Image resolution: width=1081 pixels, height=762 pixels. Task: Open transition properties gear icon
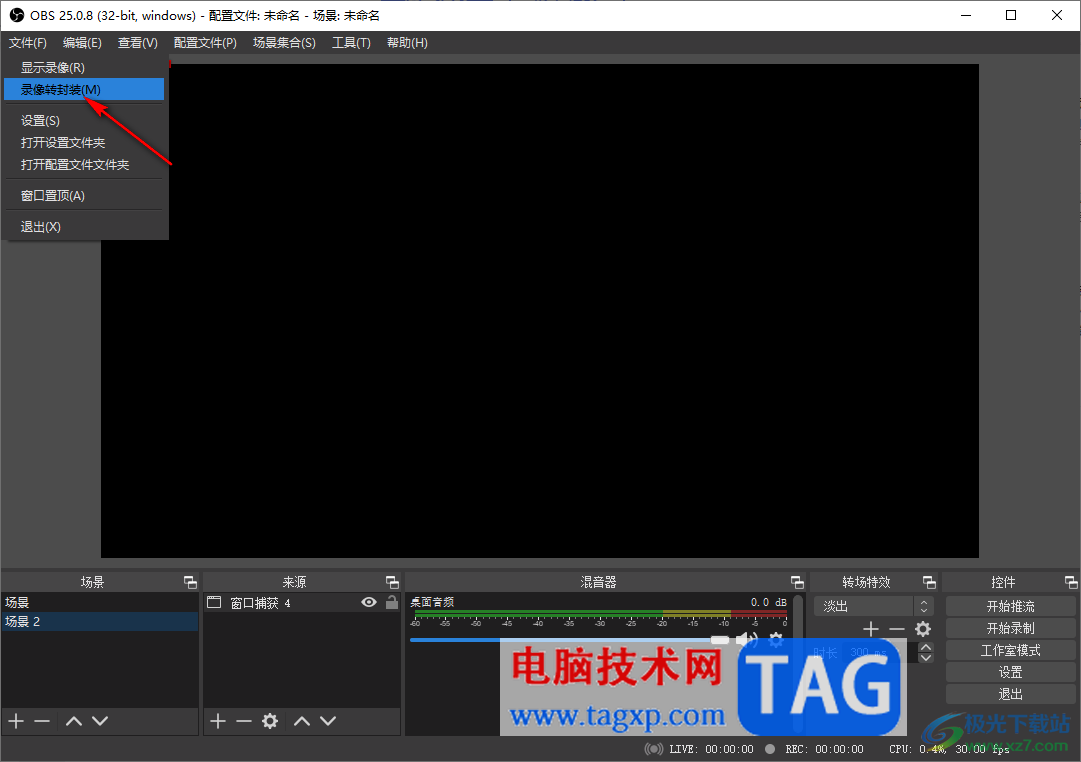click(922, 629)
